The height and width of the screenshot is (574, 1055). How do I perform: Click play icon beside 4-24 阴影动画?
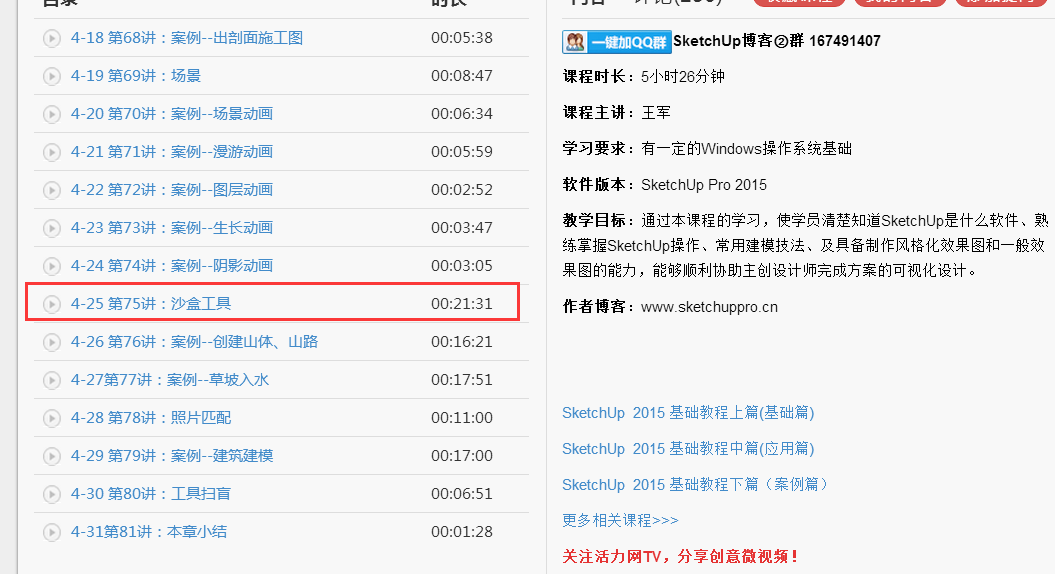tap(52, 266)
